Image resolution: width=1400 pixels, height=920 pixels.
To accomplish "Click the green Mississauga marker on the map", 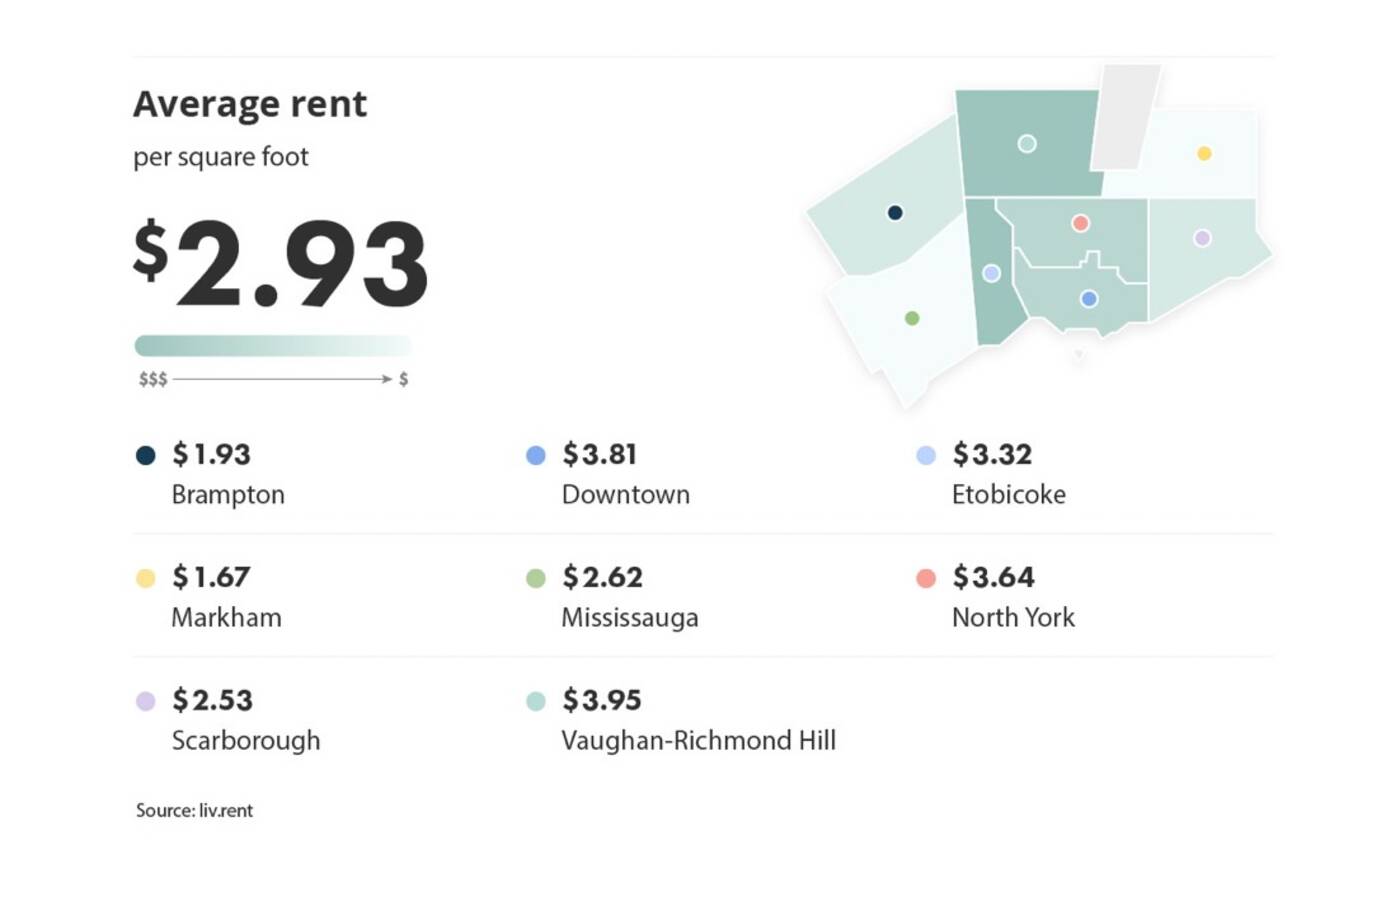I will pos(912,318).
